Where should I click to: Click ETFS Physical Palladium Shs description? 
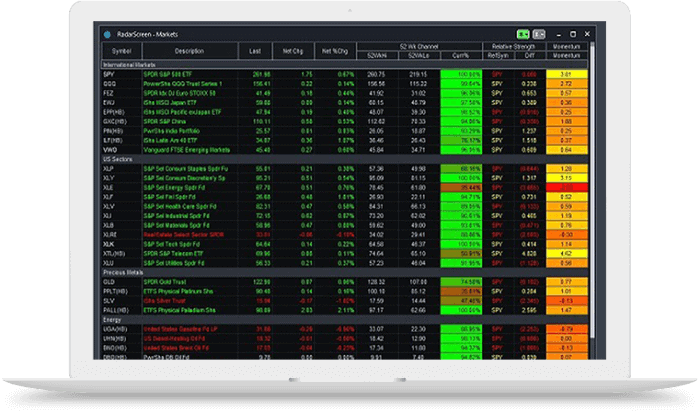point(179,310)
